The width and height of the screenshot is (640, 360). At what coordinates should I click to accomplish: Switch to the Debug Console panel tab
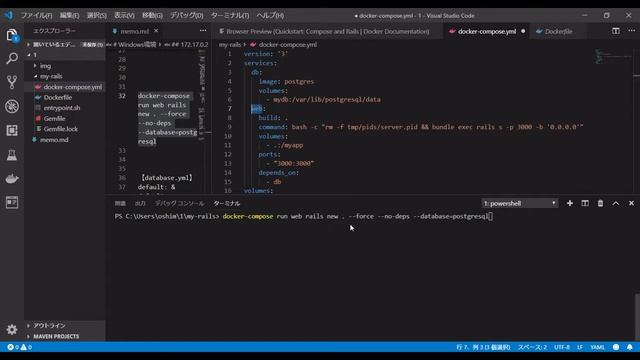pos(179,203)
